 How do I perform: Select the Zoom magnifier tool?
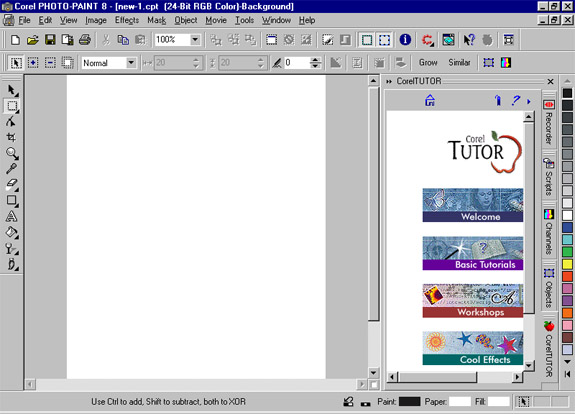click(12, 153)
